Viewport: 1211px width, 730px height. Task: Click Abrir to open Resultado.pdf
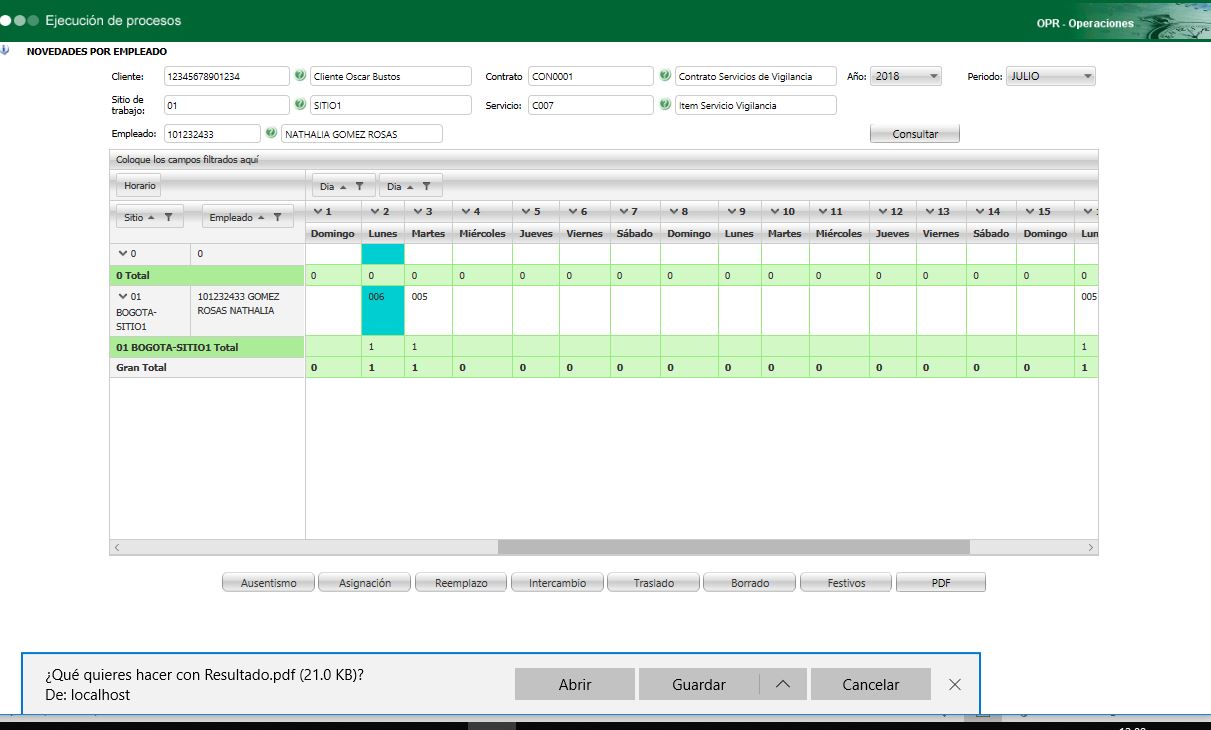[575, 684]
